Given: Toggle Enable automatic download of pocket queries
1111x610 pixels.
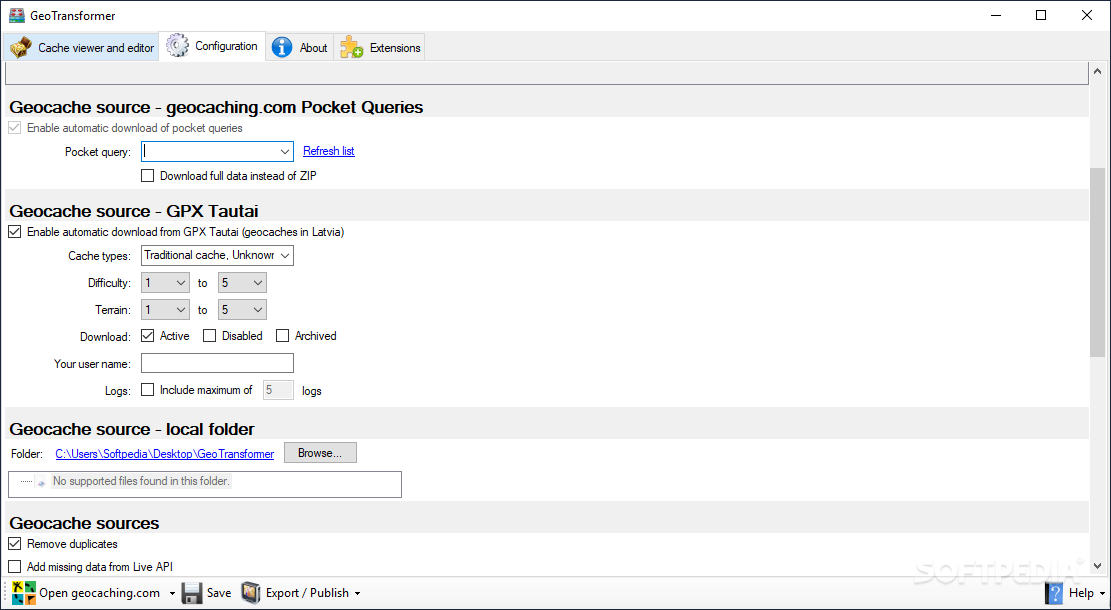Looking at the screenshot, I should point(14,128).
